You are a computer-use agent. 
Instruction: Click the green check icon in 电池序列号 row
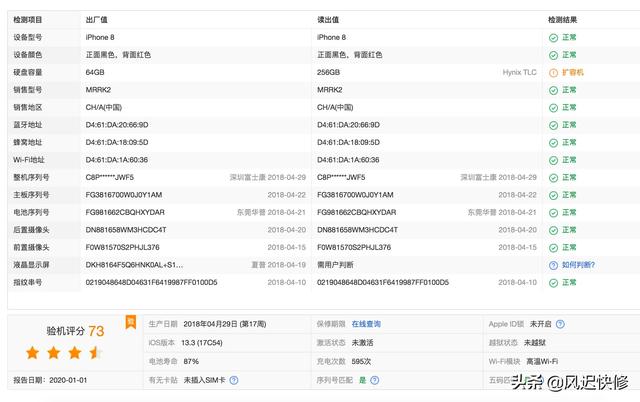(x=553, y=213)
